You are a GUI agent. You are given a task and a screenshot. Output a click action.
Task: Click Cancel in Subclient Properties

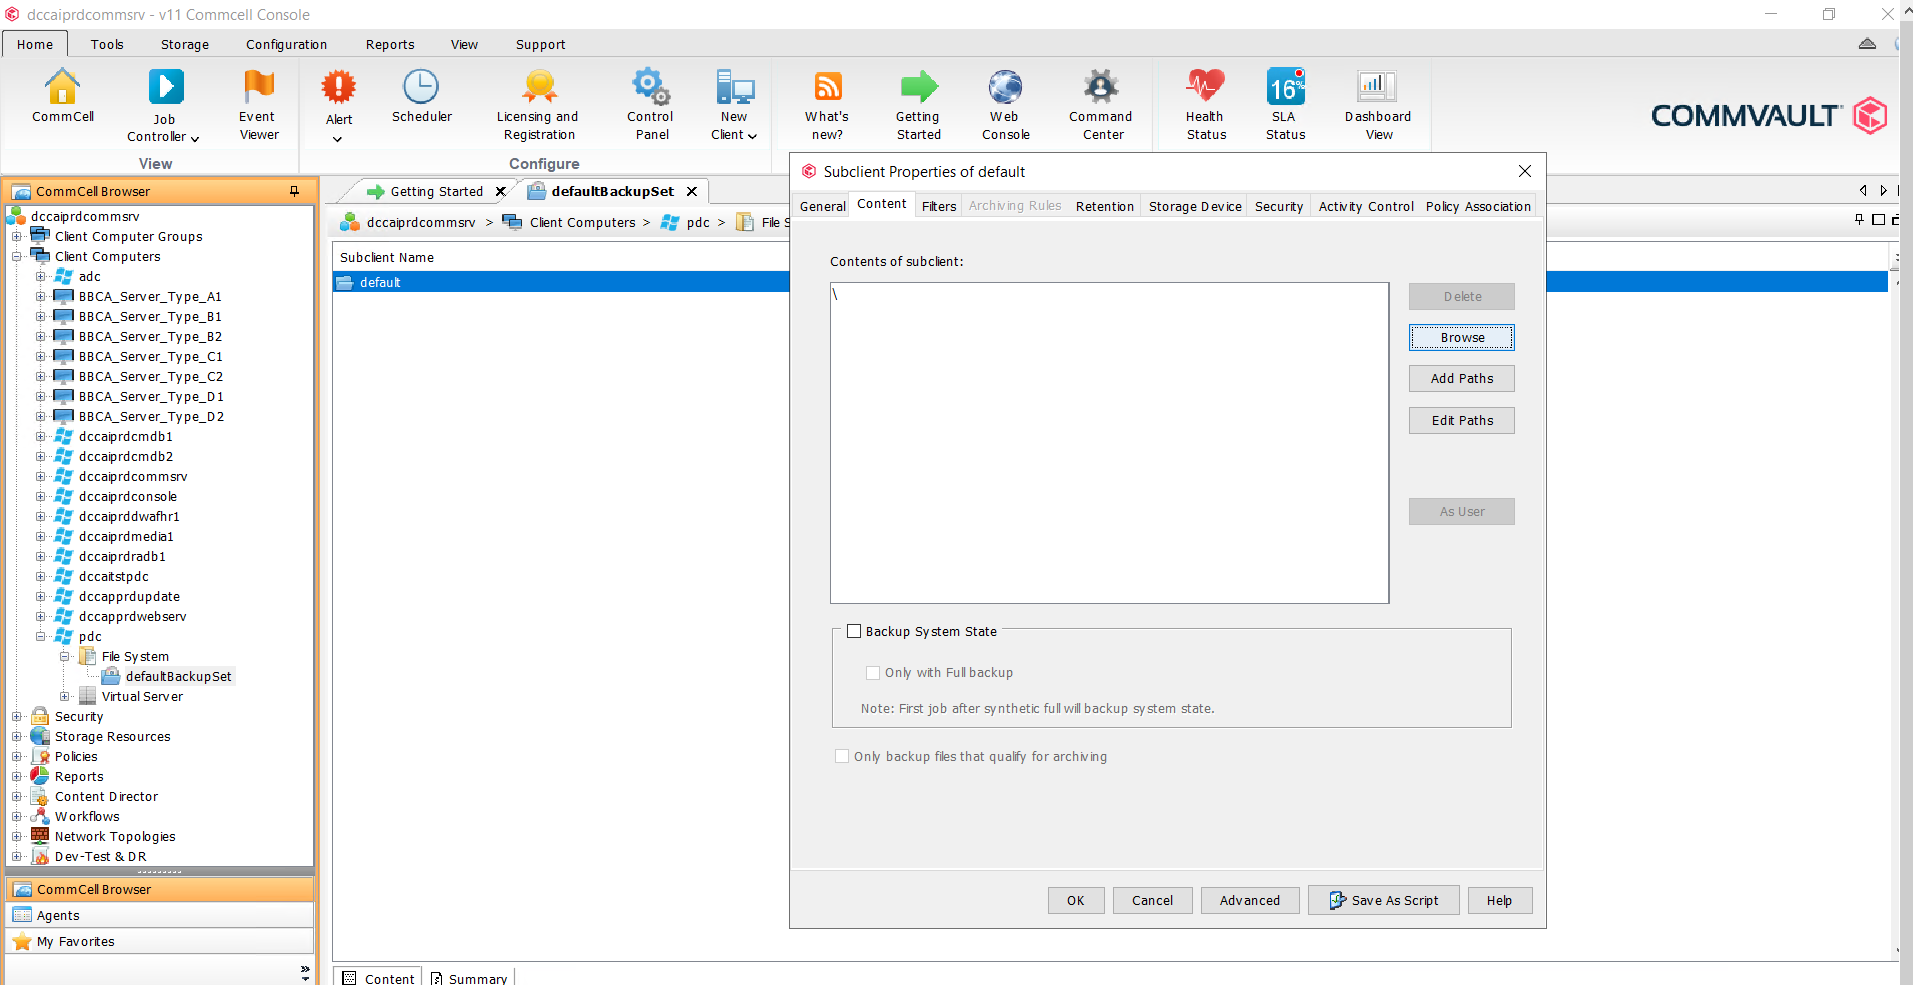click(x=1153, y=900)
